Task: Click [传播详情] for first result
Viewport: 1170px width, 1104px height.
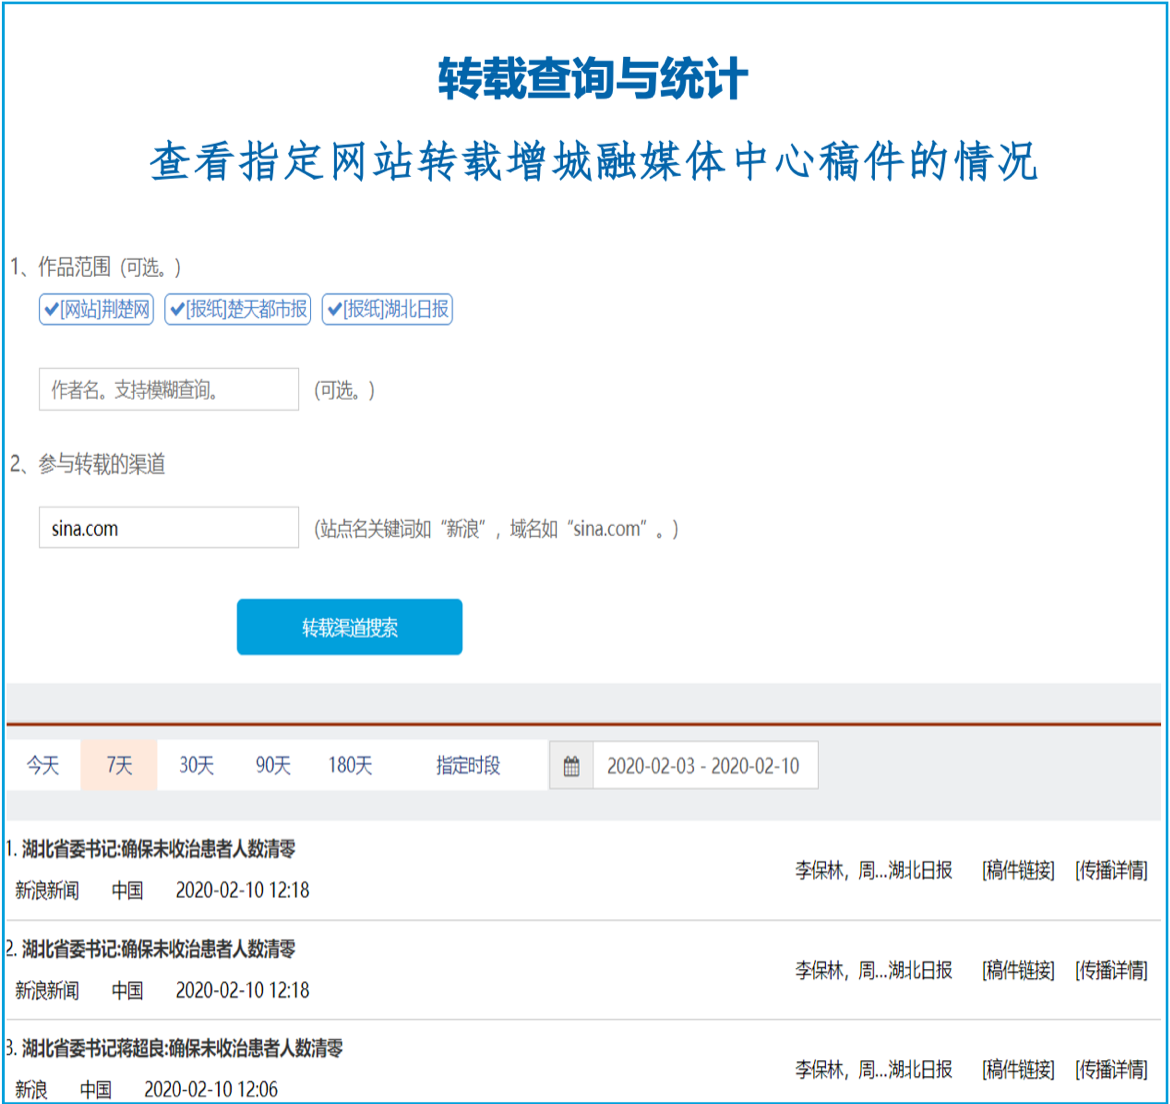Action: pos(1111,870)
